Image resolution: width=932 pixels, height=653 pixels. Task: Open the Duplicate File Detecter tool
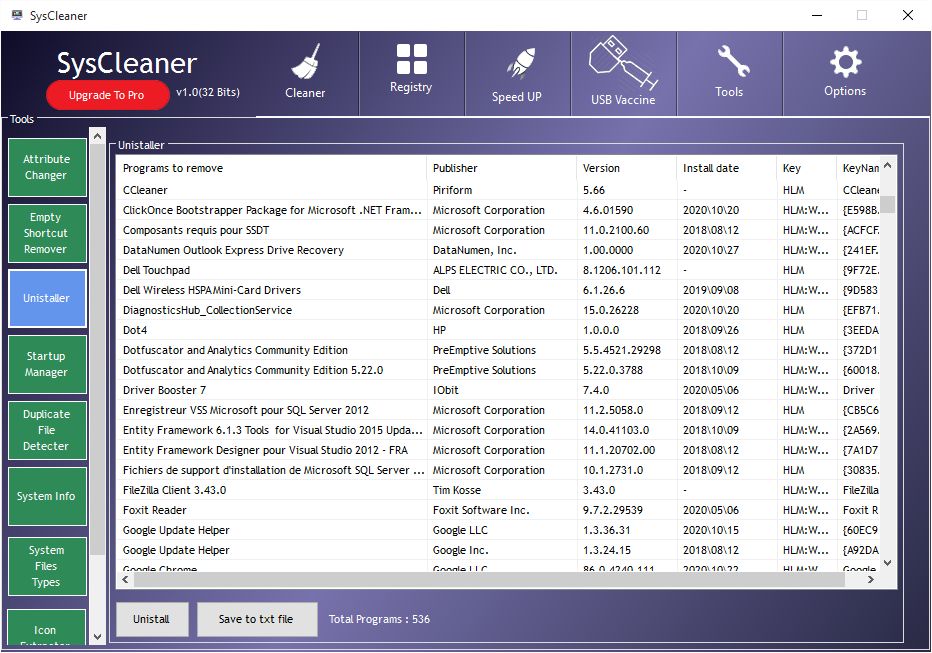pos(47,430)
